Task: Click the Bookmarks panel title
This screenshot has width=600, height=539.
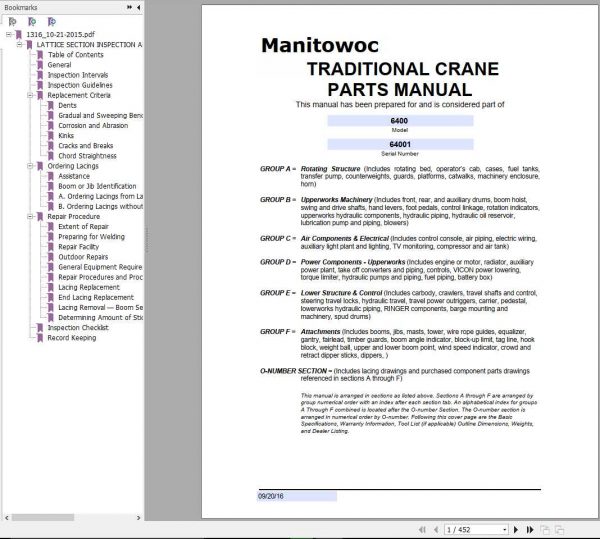Action: pos(21,7)
